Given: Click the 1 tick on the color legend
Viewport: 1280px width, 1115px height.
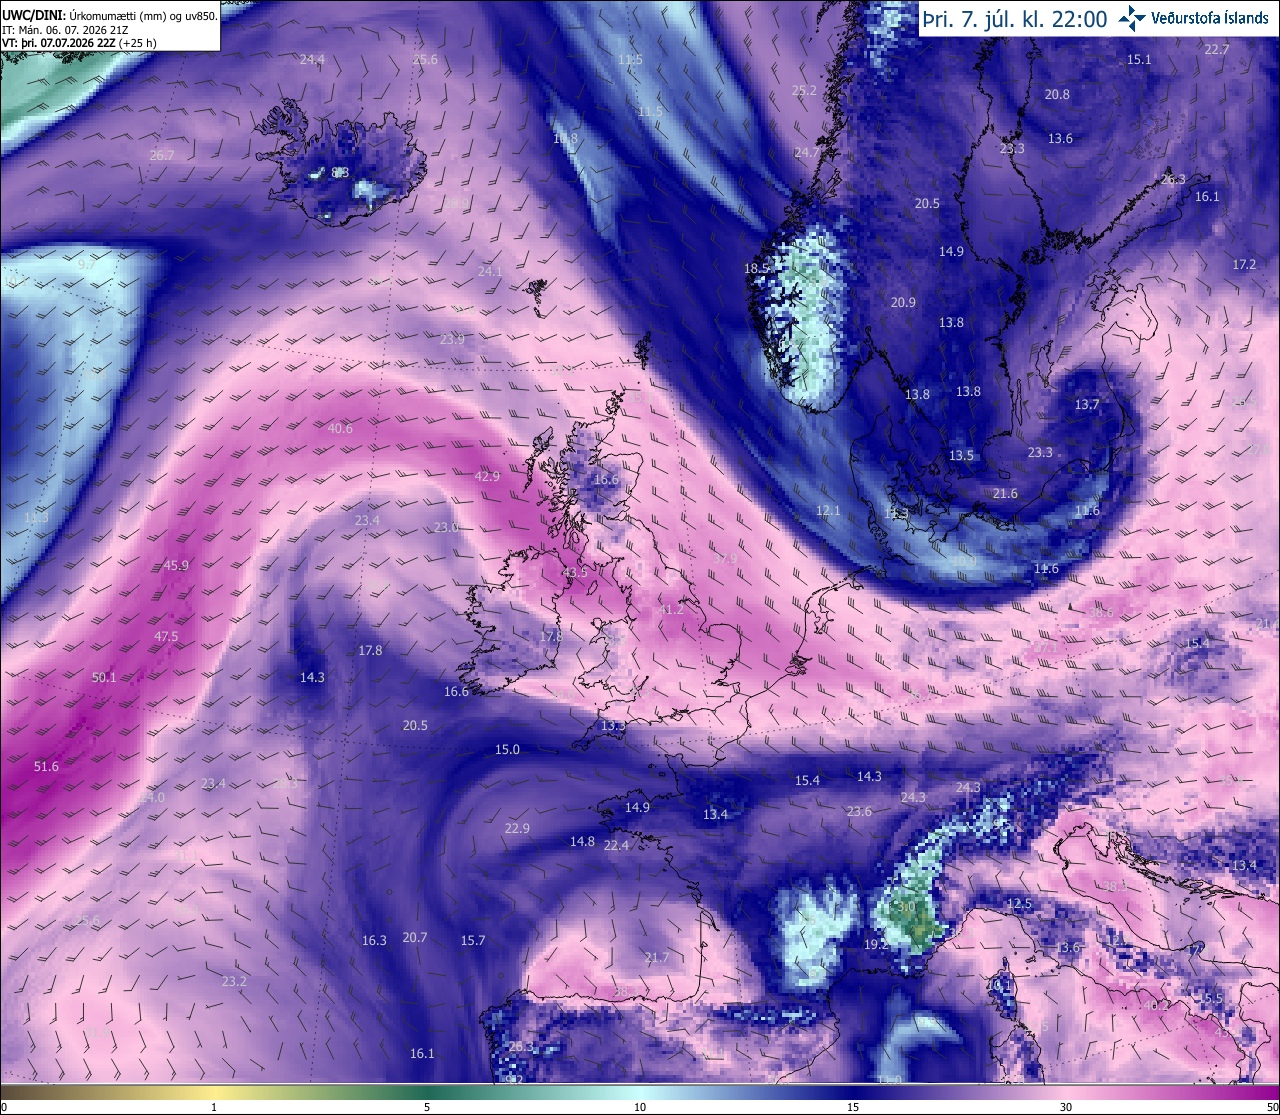Looking at the screenshot, I should (x=214, y=1106).
